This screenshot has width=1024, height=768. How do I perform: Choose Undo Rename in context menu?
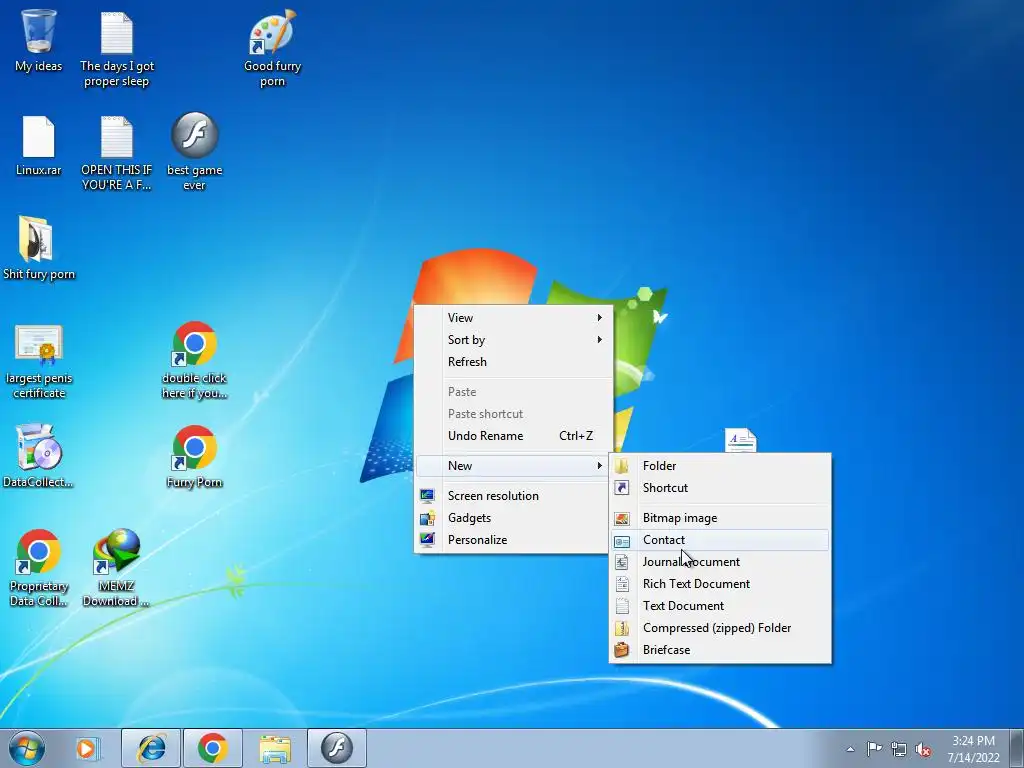[513, 436]
